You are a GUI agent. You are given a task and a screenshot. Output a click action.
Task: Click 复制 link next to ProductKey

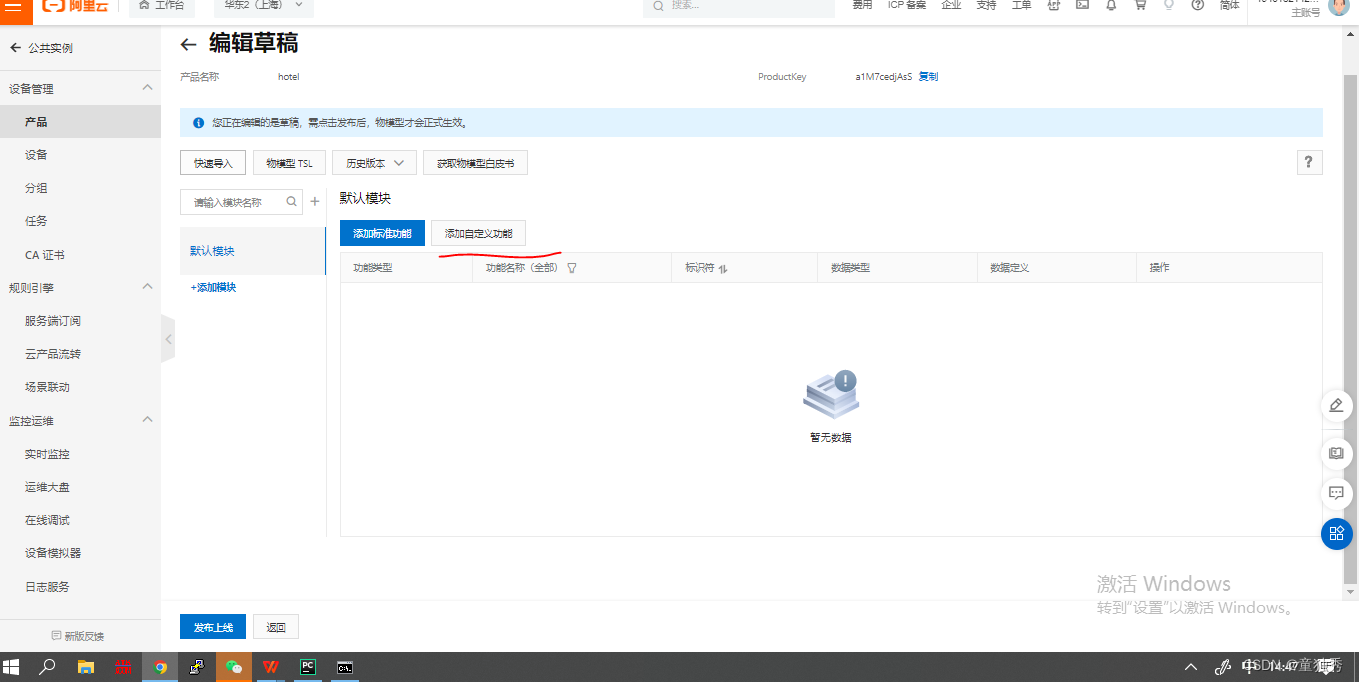[928, 76]
